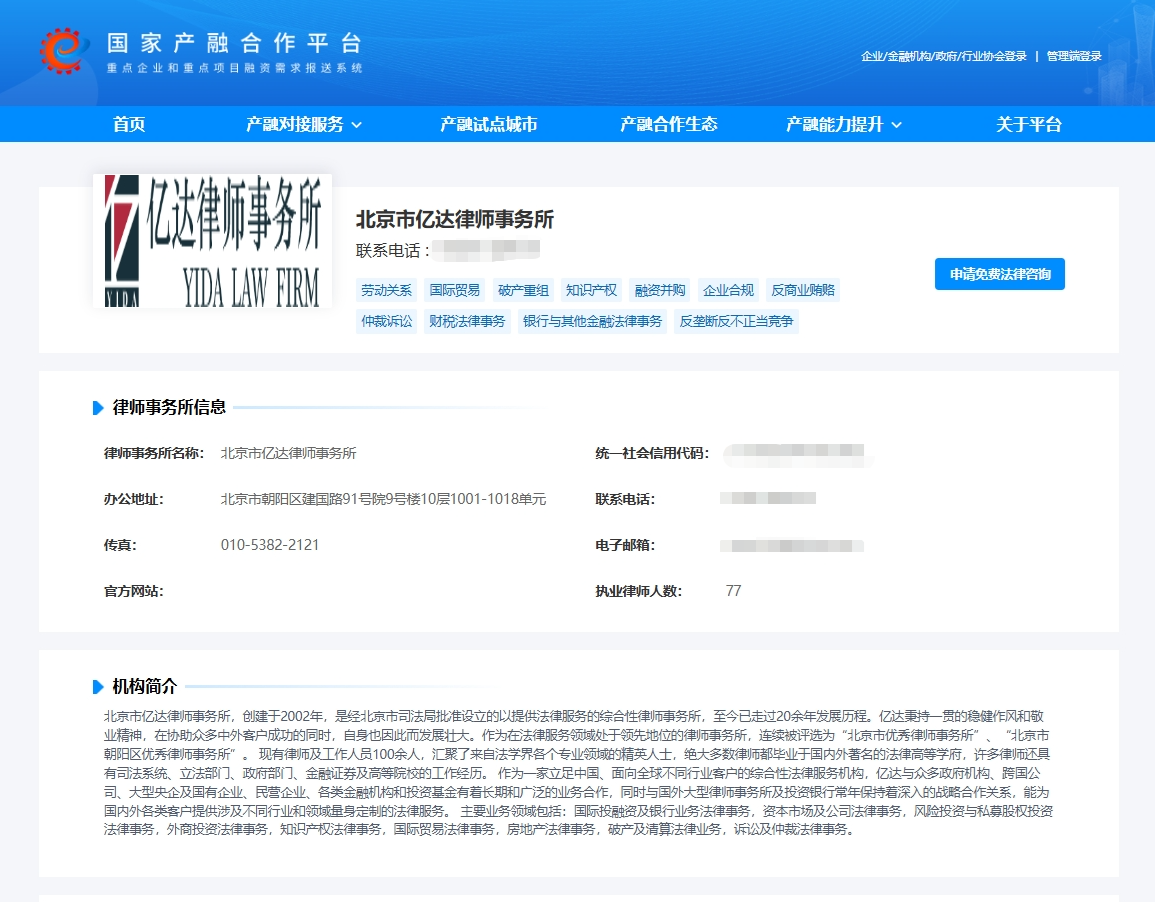
Task: Click the platform subtitle 重点企业和重点项目融资需求报送系统
Action: coord(234,68)
